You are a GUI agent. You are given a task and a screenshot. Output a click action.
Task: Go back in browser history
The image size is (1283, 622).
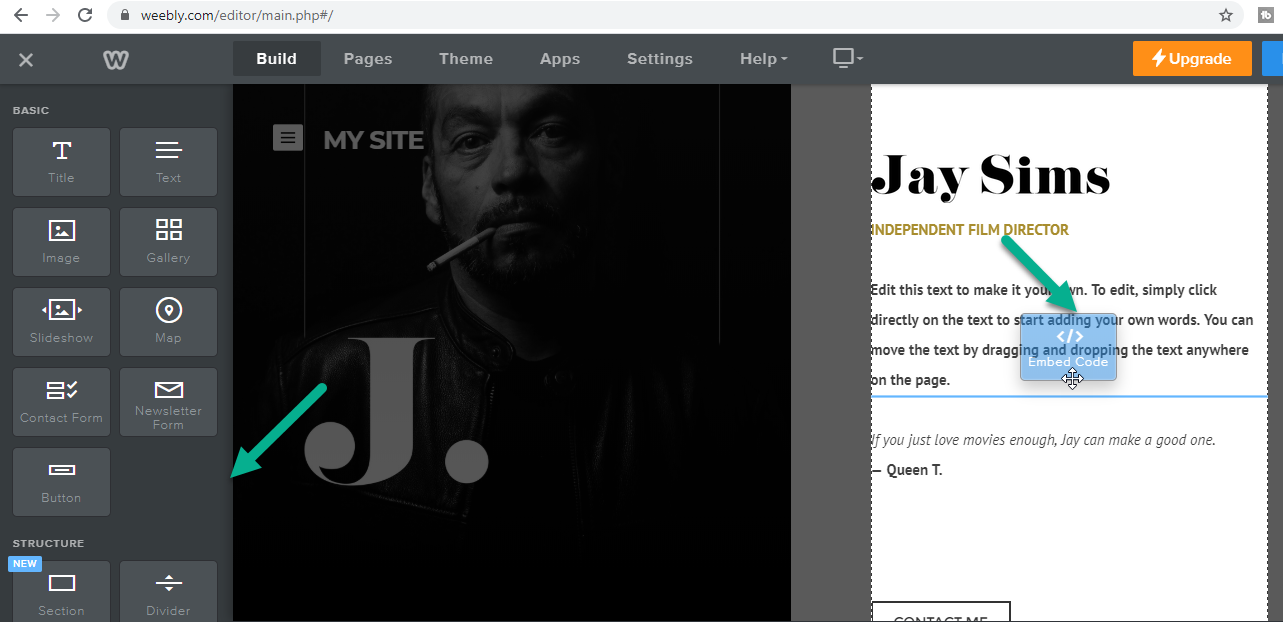[20, 15]
